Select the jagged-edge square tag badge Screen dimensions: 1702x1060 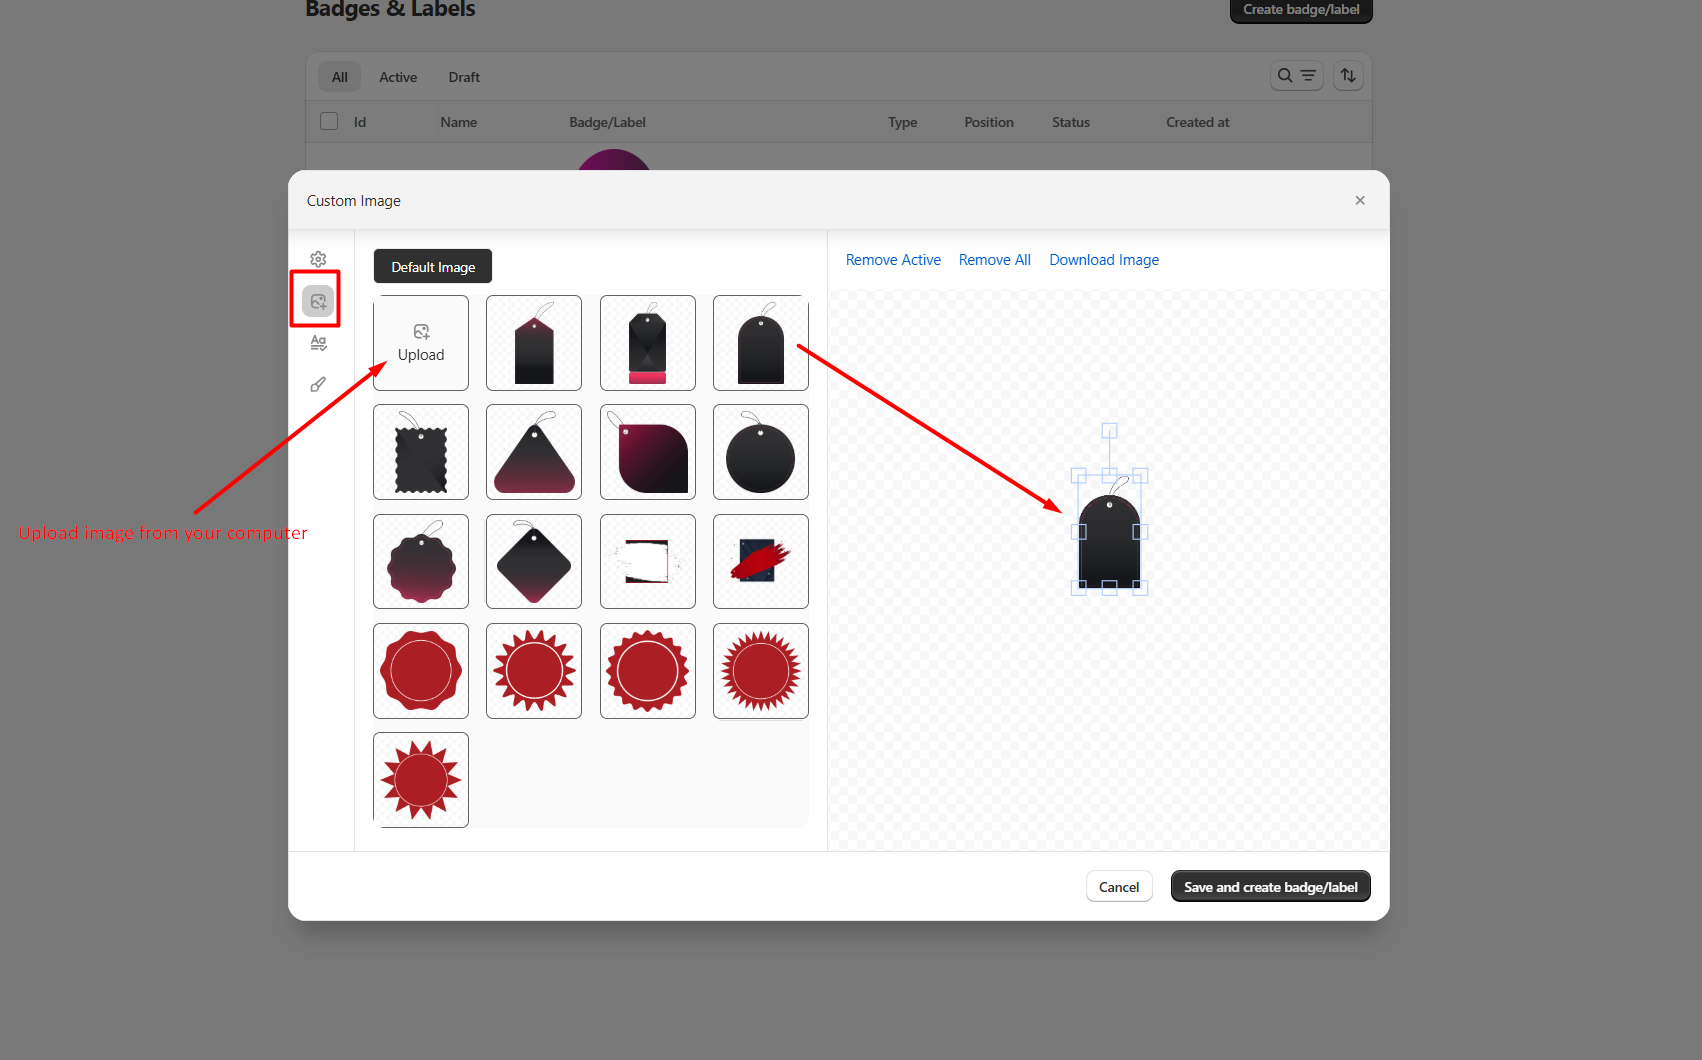click(x=421, y=452)
